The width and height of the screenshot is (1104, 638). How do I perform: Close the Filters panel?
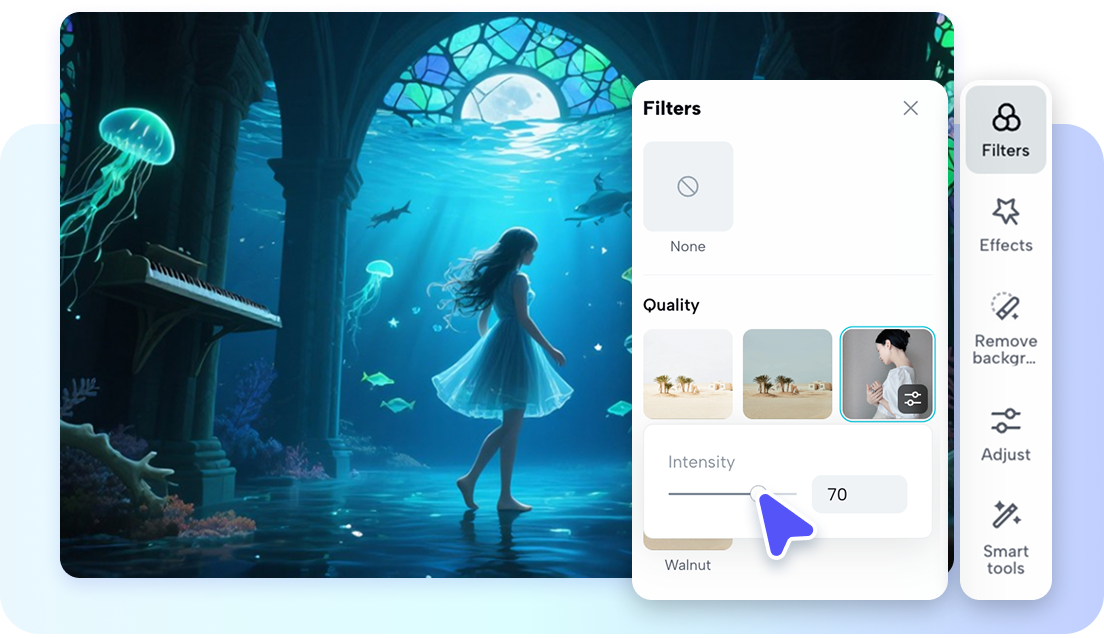(x=910, y=108)
